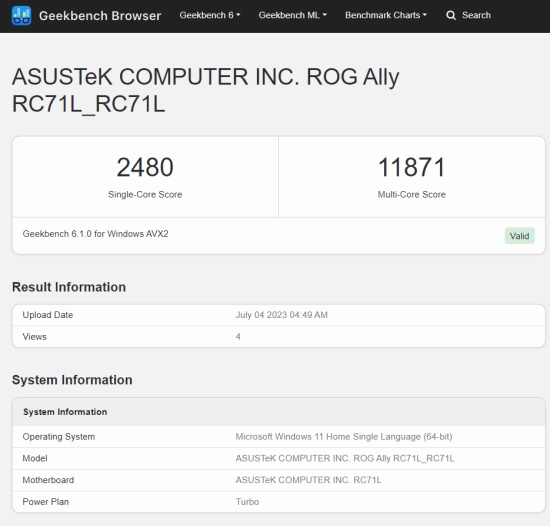550x526 pixels.
Task: Click the Multi-Core Score label
Action: [x=412, y=195]
